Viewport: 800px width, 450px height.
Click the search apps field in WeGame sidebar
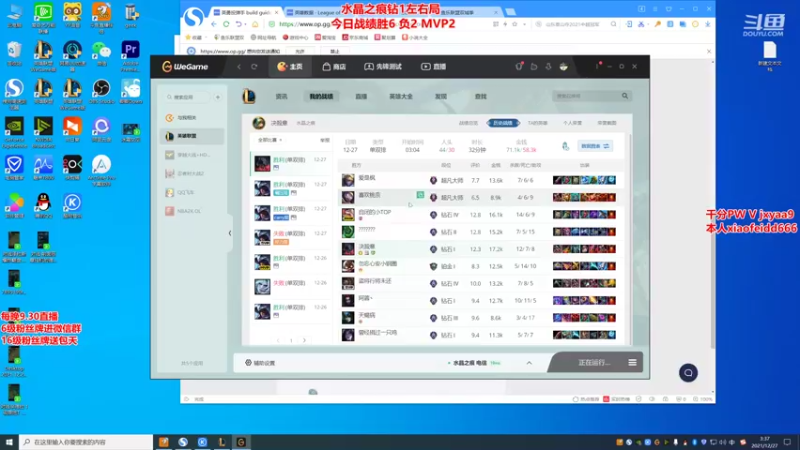(x=188, y=97)
